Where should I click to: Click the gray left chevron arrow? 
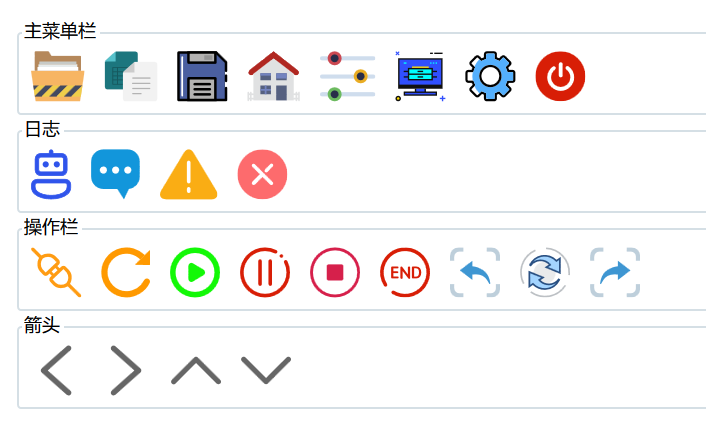56,370
